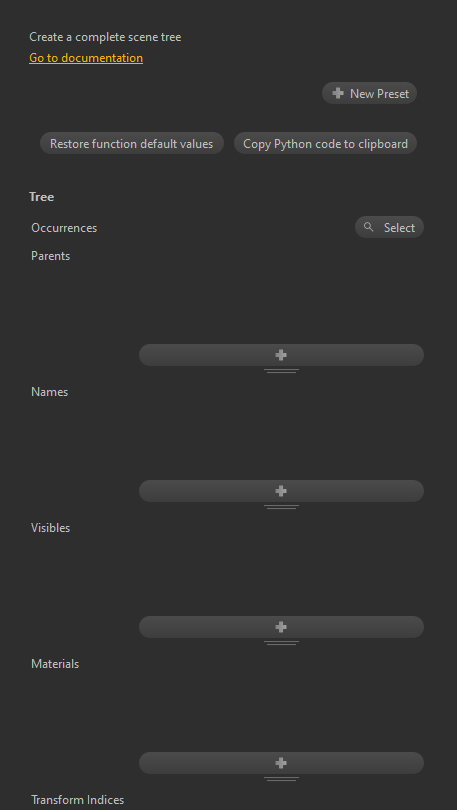
Task: Grab the resize handle below Parents list
Action: point(281,371)
